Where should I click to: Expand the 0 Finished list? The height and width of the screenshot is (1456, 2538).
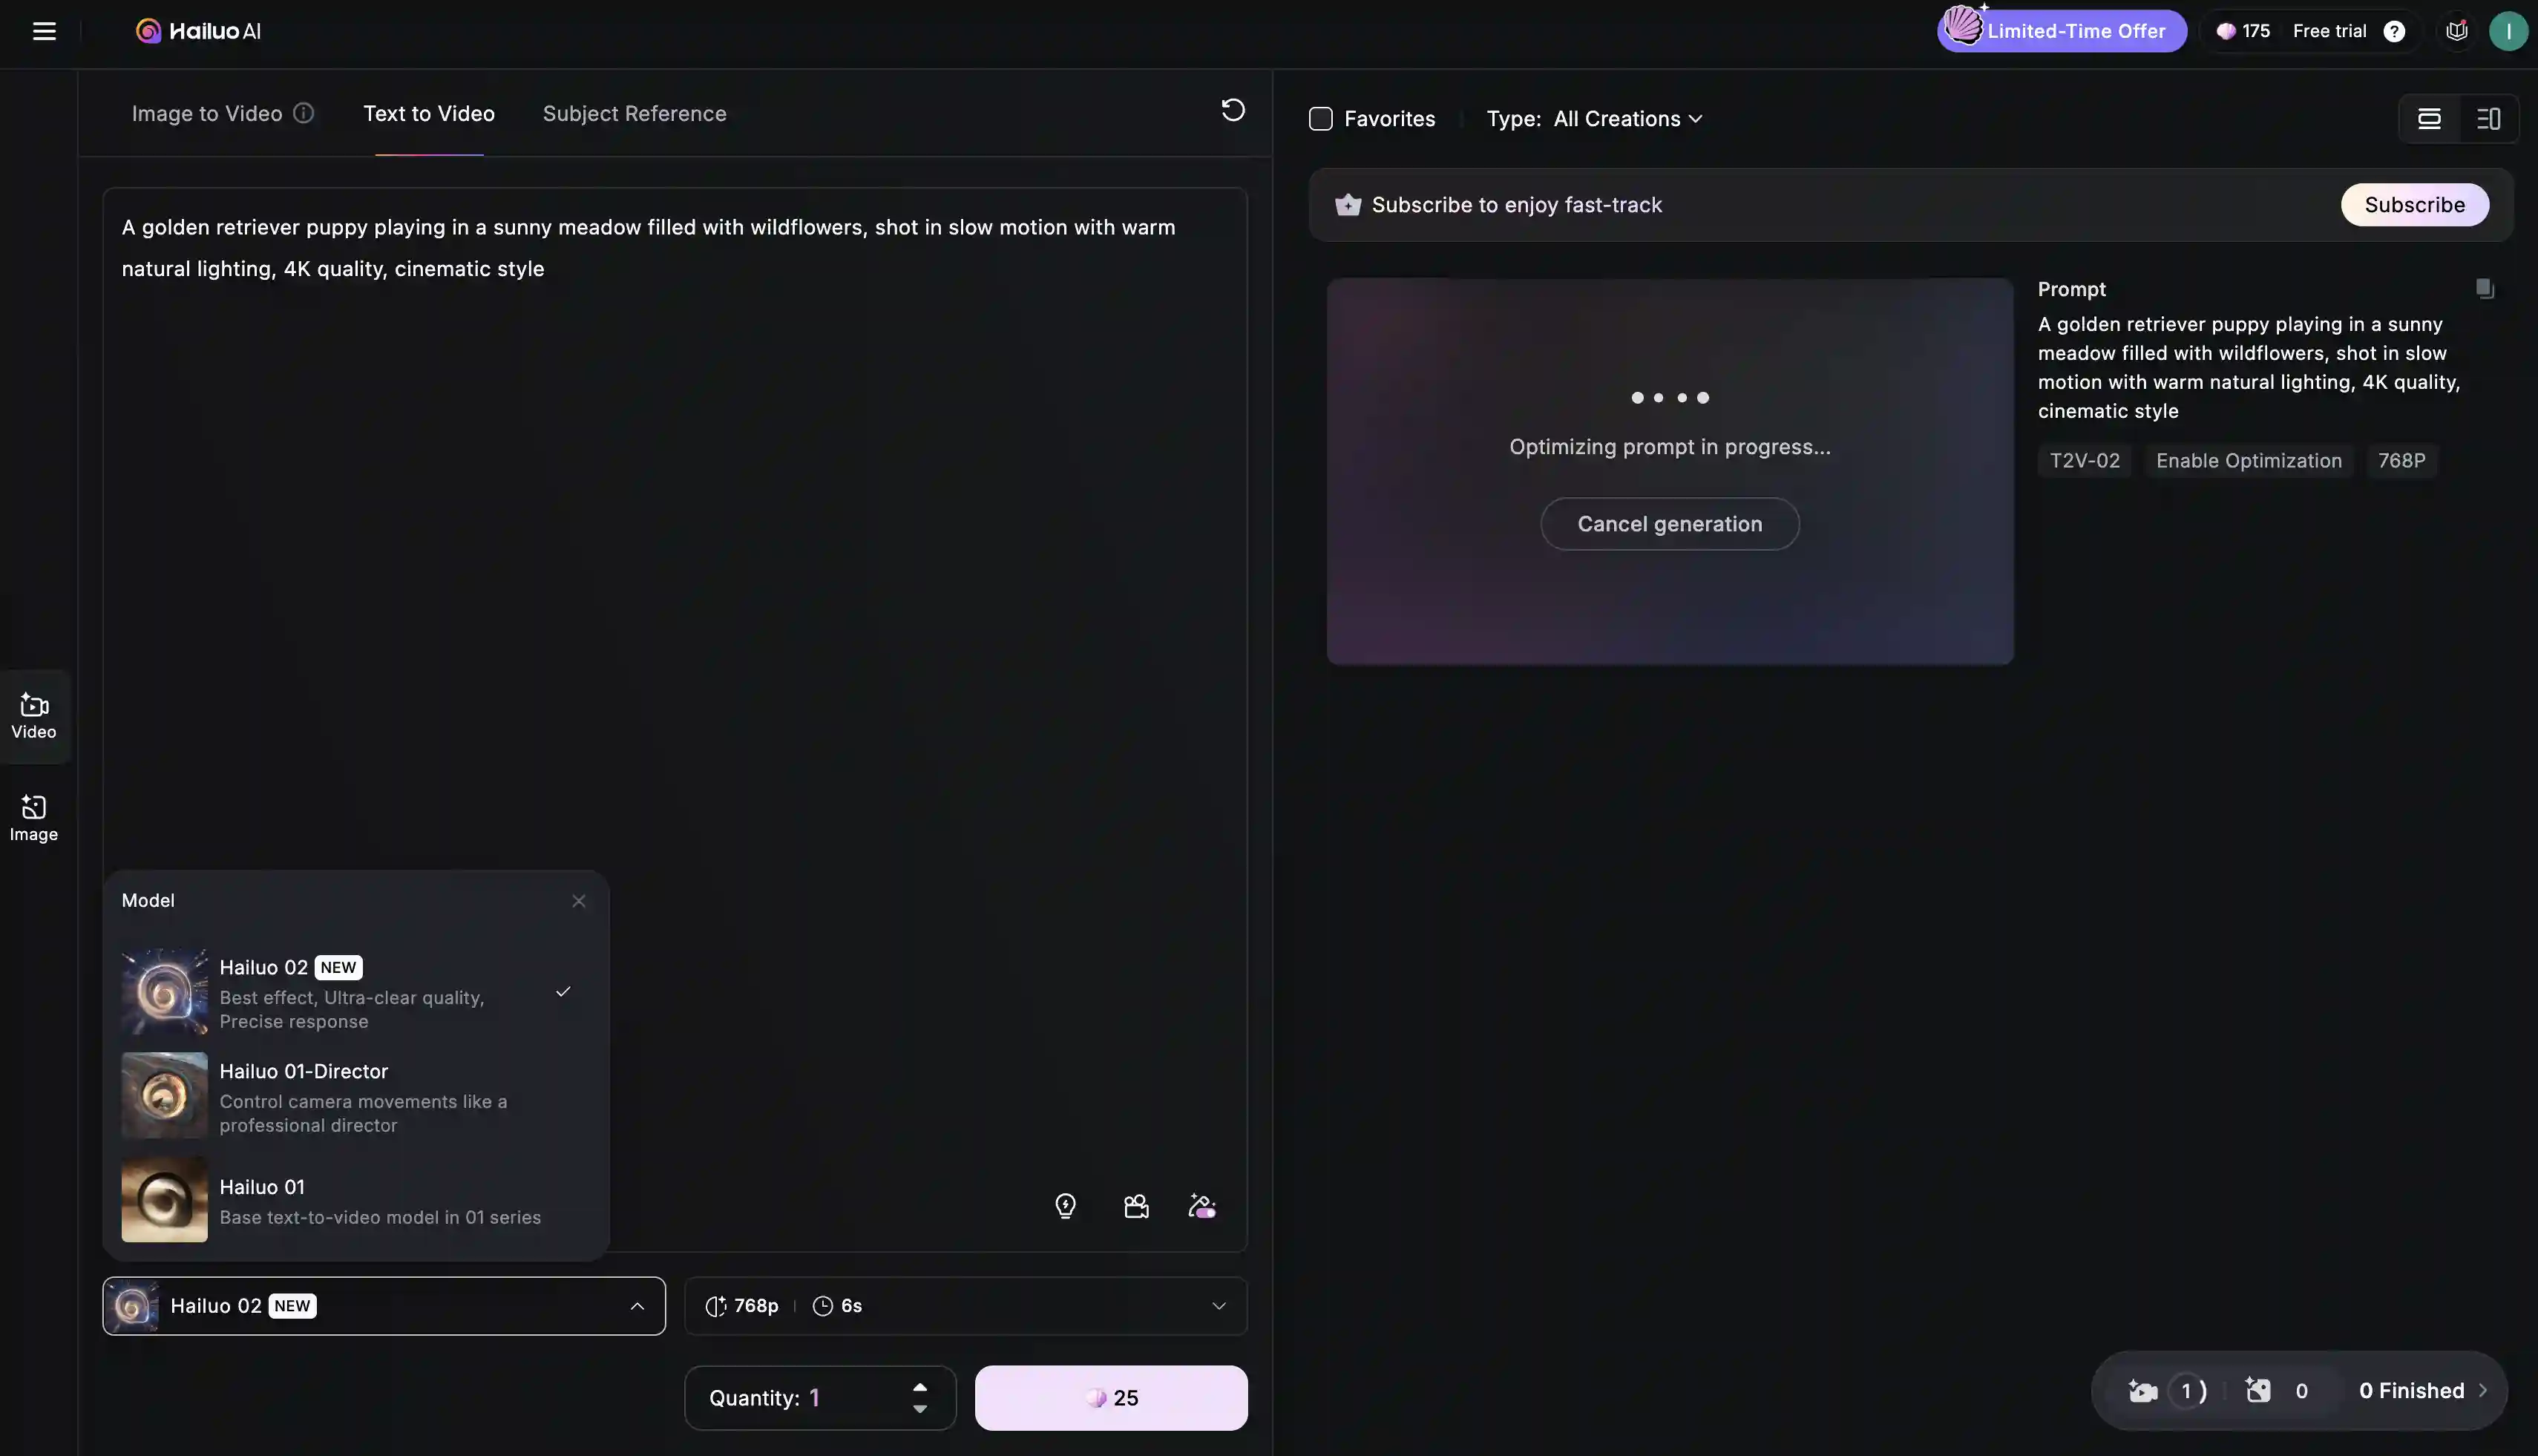pos(2423,1391)
